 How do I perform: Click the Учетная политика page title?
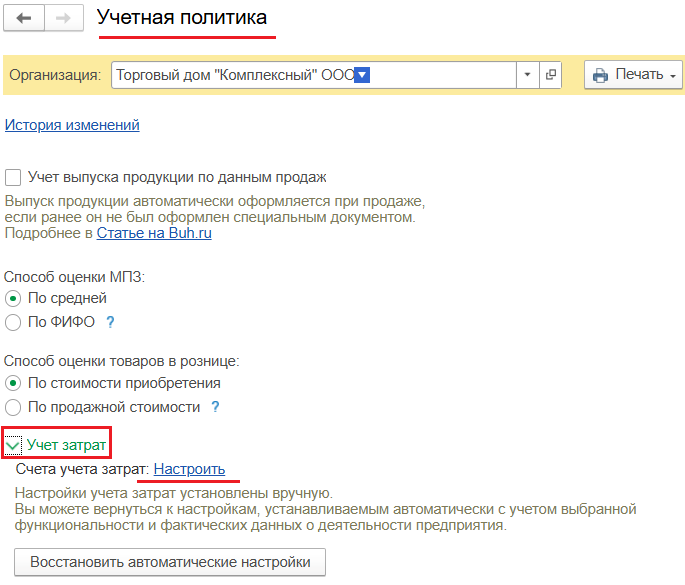(x=182, y=17)
